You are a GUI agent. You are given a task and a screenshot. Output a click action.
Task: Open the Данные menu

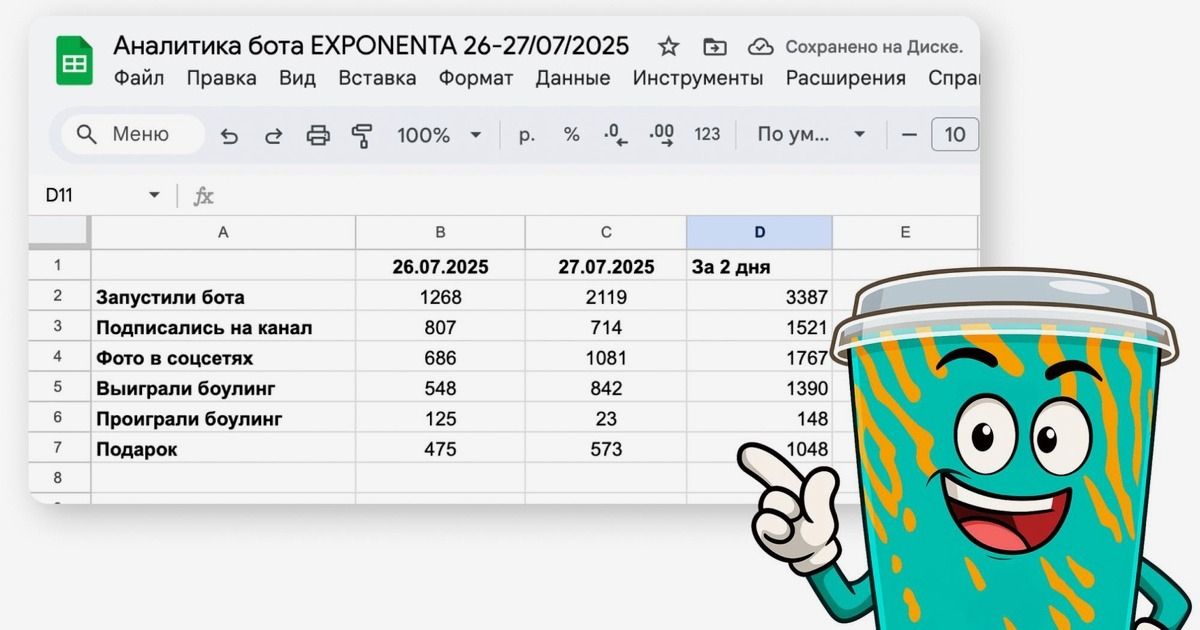point(572,78)
